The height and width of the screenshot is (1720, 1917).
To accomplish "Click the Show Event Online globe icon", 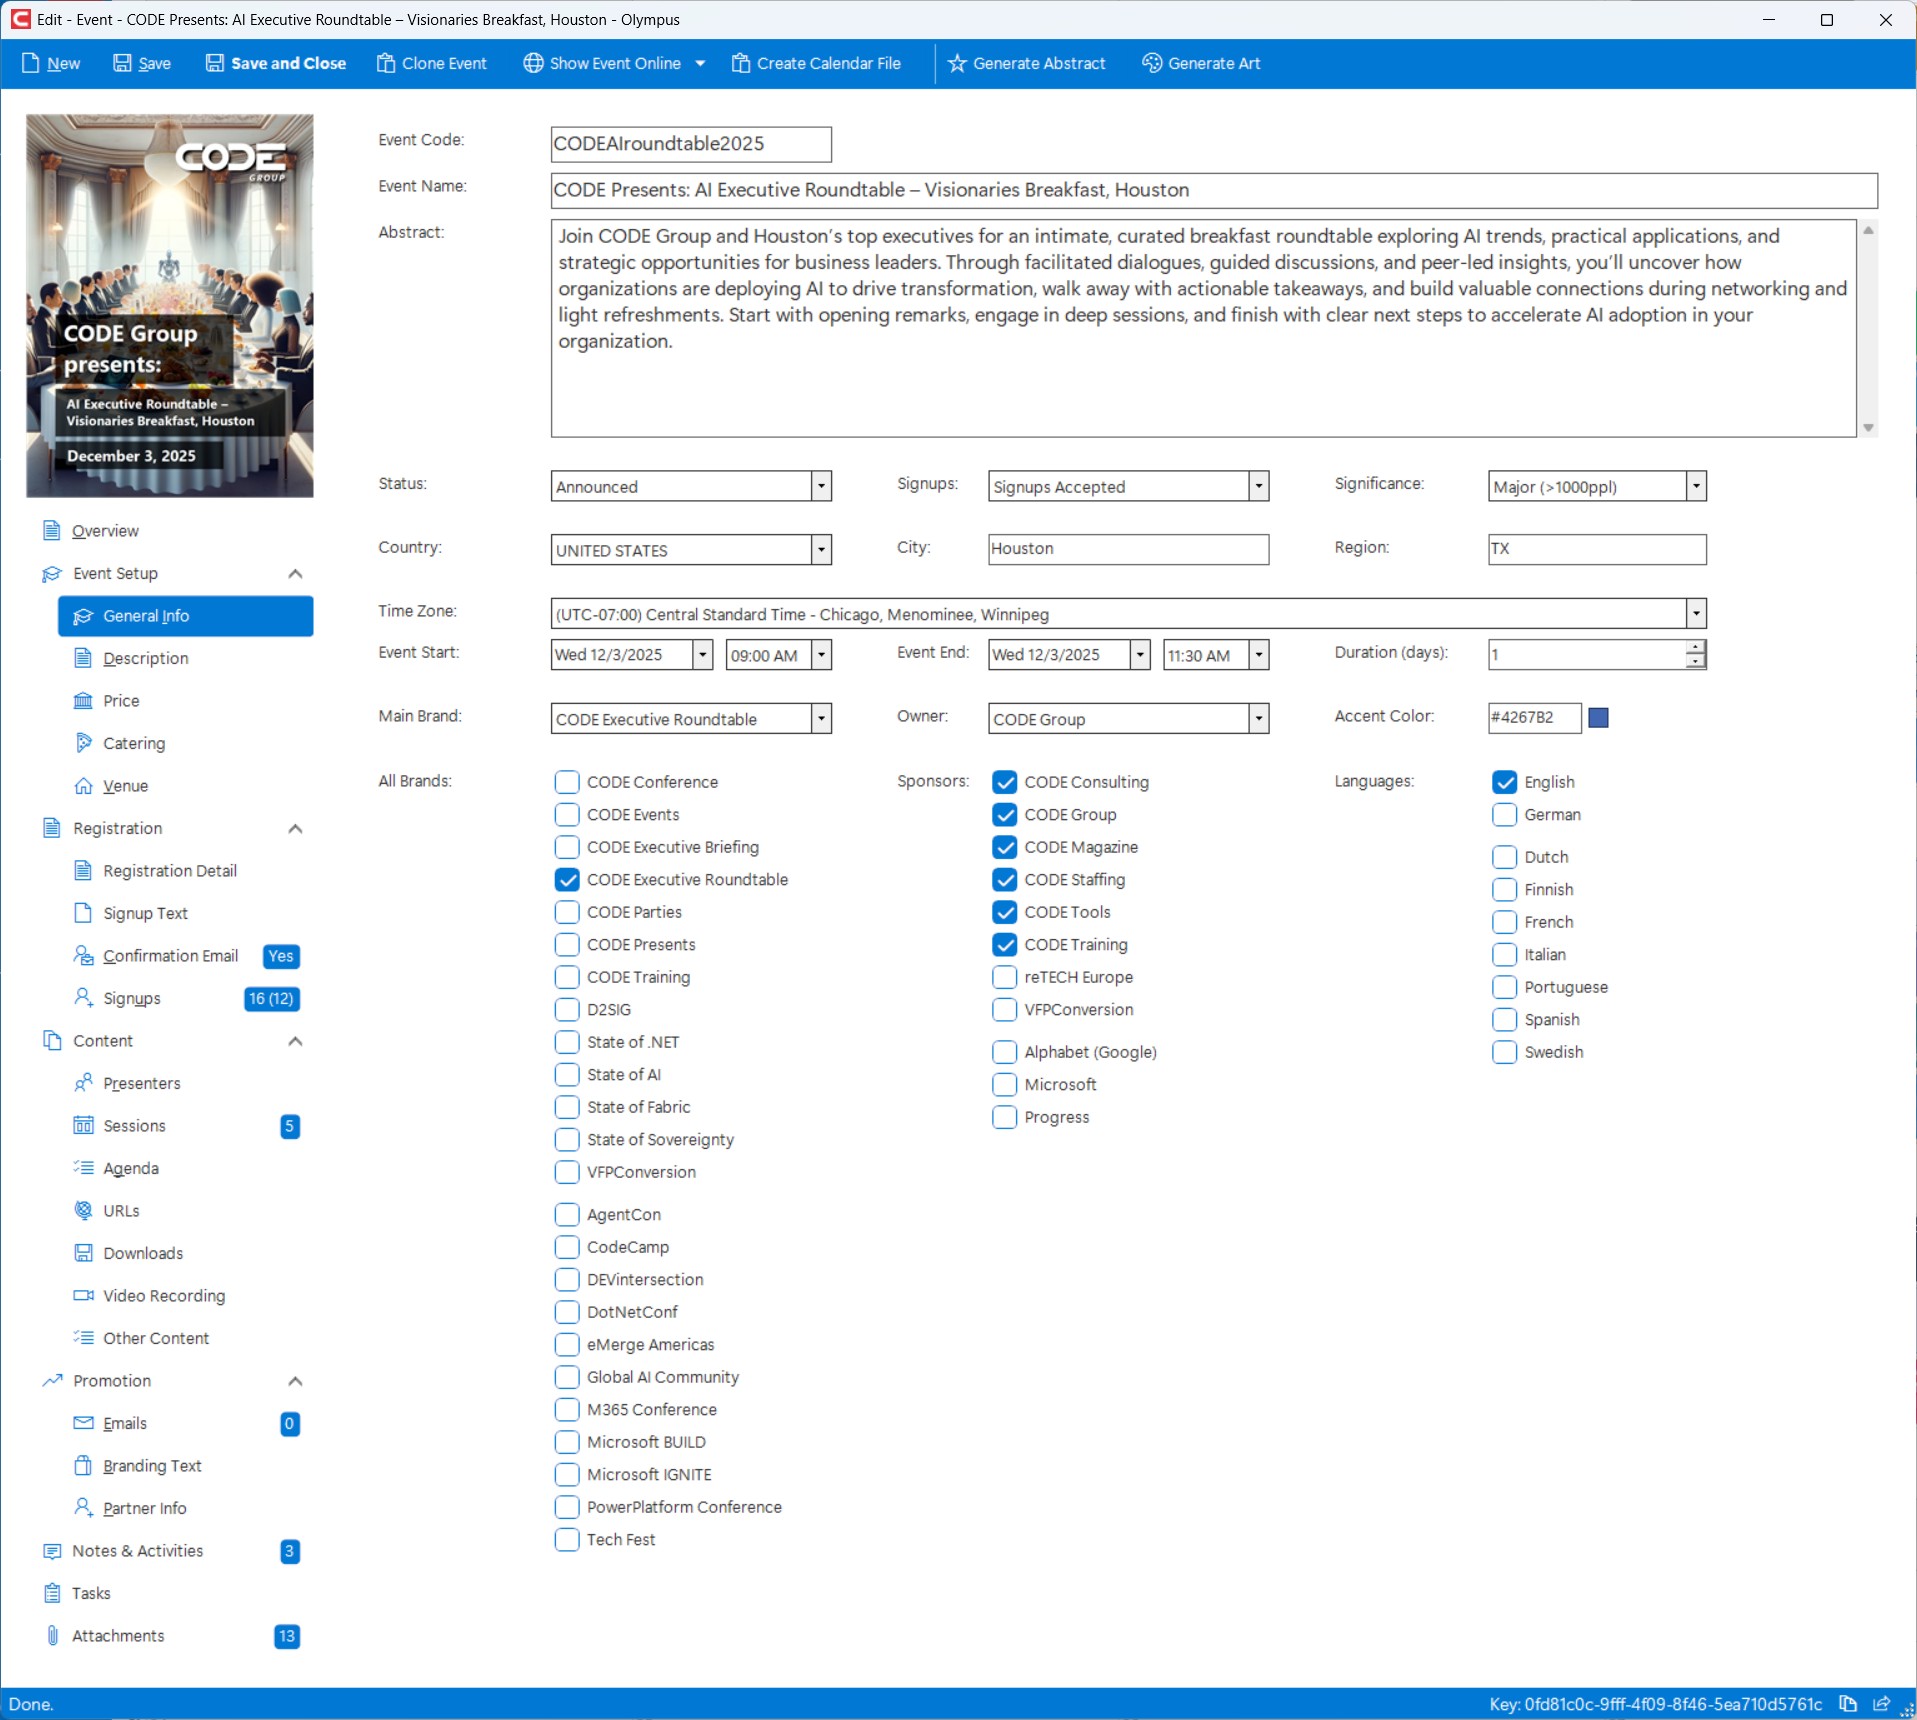I will [533, 63].
